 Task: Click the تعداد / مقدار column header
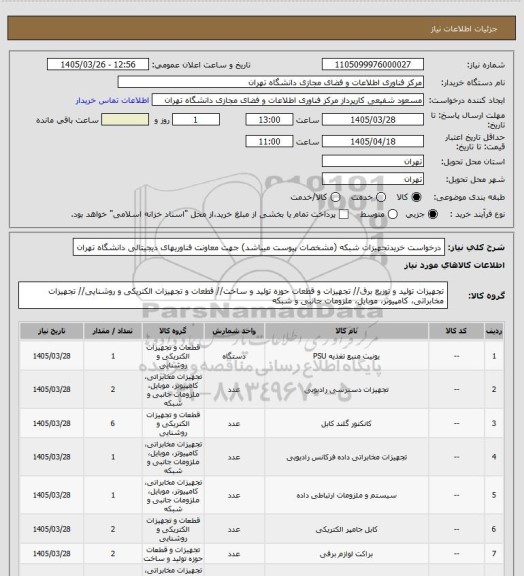(x=113, y=331)
